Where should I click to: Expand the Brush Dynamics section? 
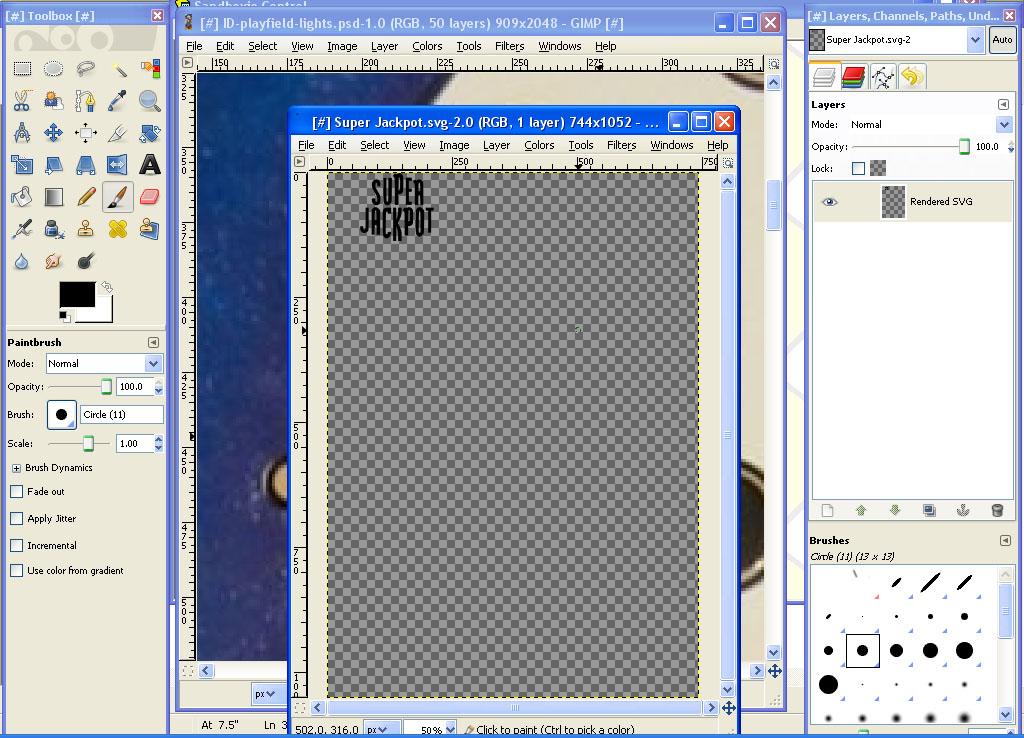coord(16,468)
